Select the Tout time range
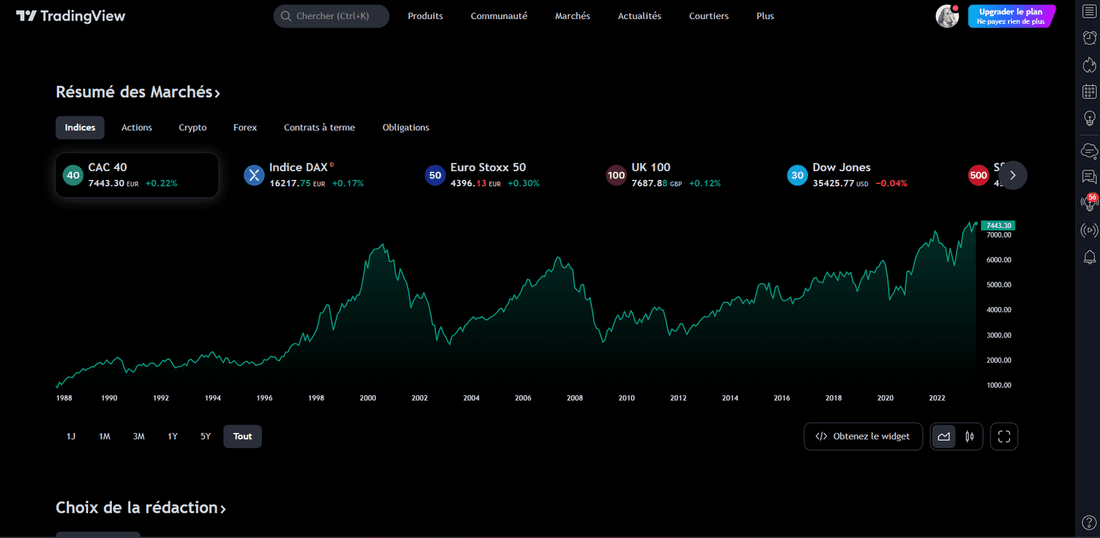This screenshot has width=1100, height=538. coord(243,436)
